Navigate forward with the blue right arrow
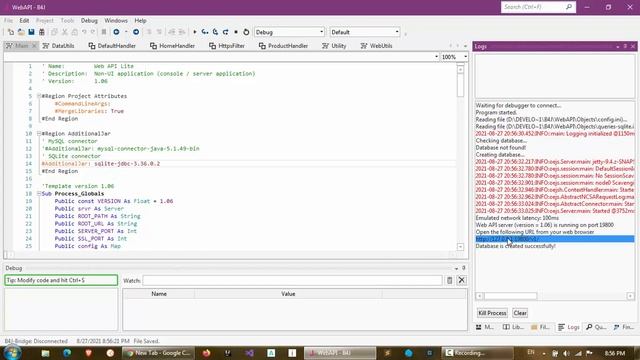This screenshot has width=640, height=360. 136,32
